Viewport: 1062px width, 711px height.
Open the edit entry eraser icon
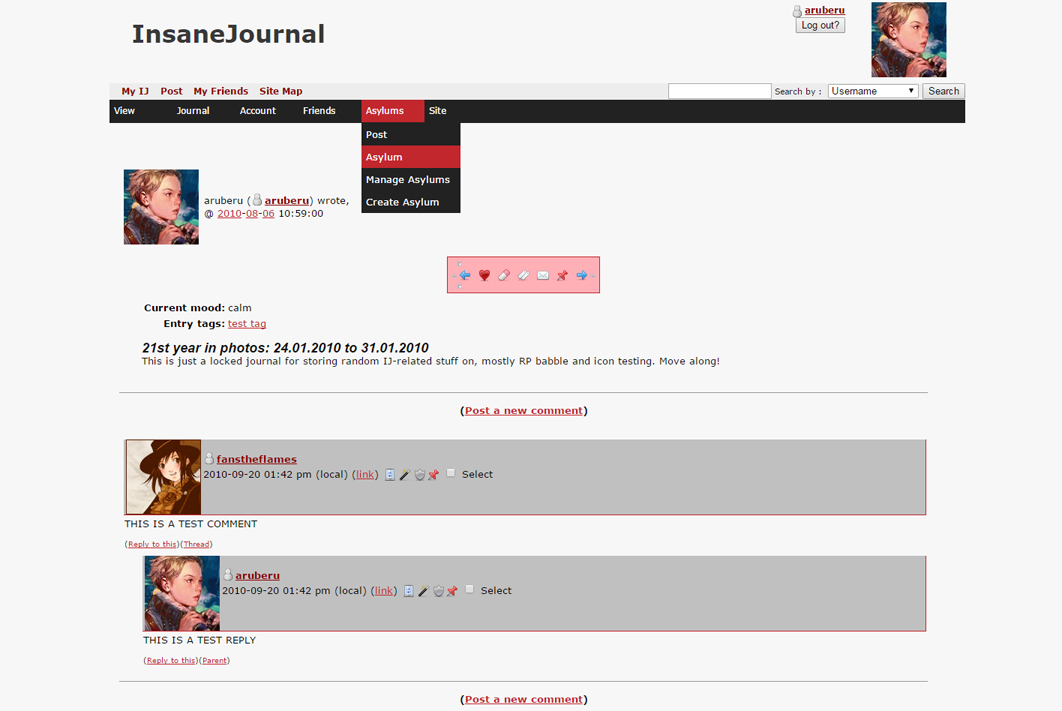point(504,275)
